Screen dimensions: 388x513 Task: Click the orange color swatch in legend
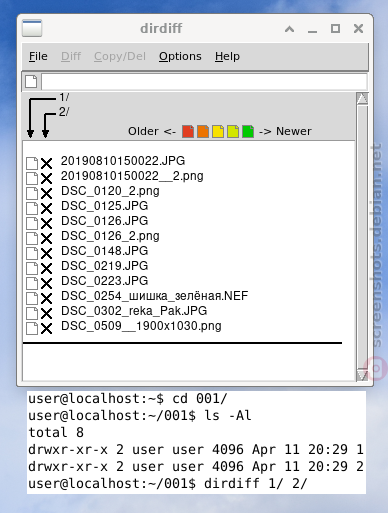click(x=203, y=131)
